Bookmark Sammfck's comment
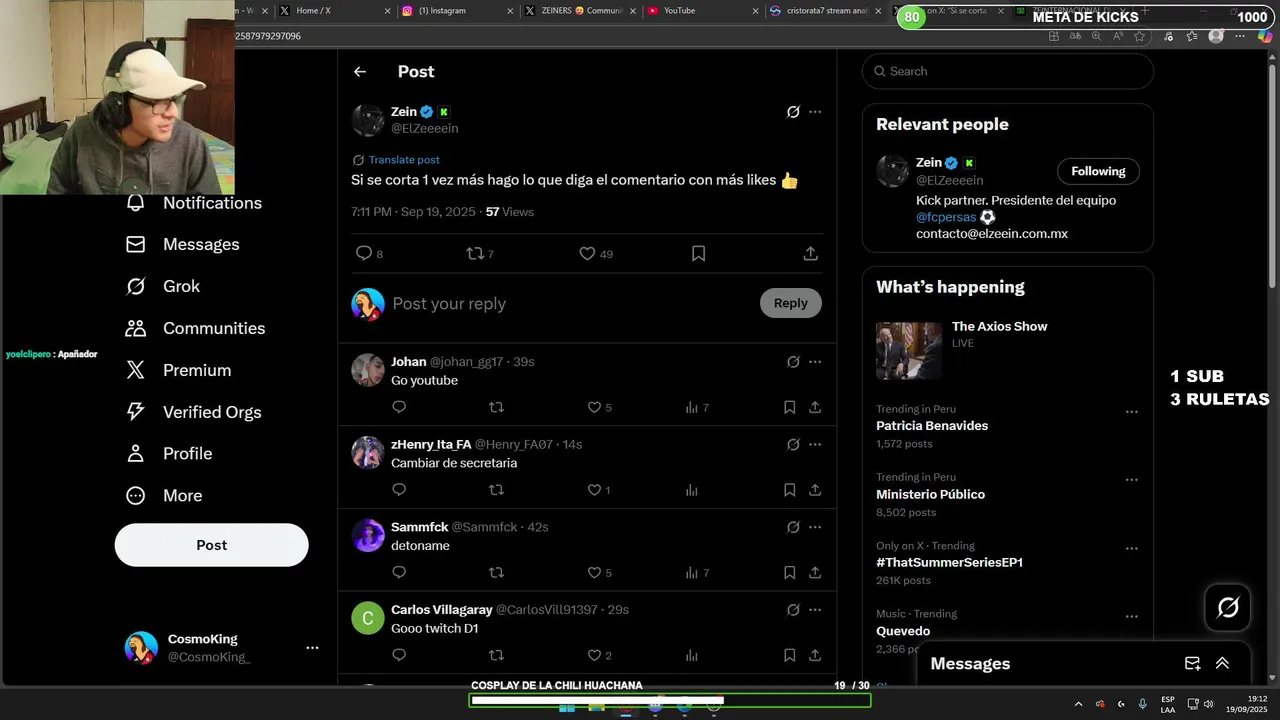The image size is (1280, 720). click(789, 573)
